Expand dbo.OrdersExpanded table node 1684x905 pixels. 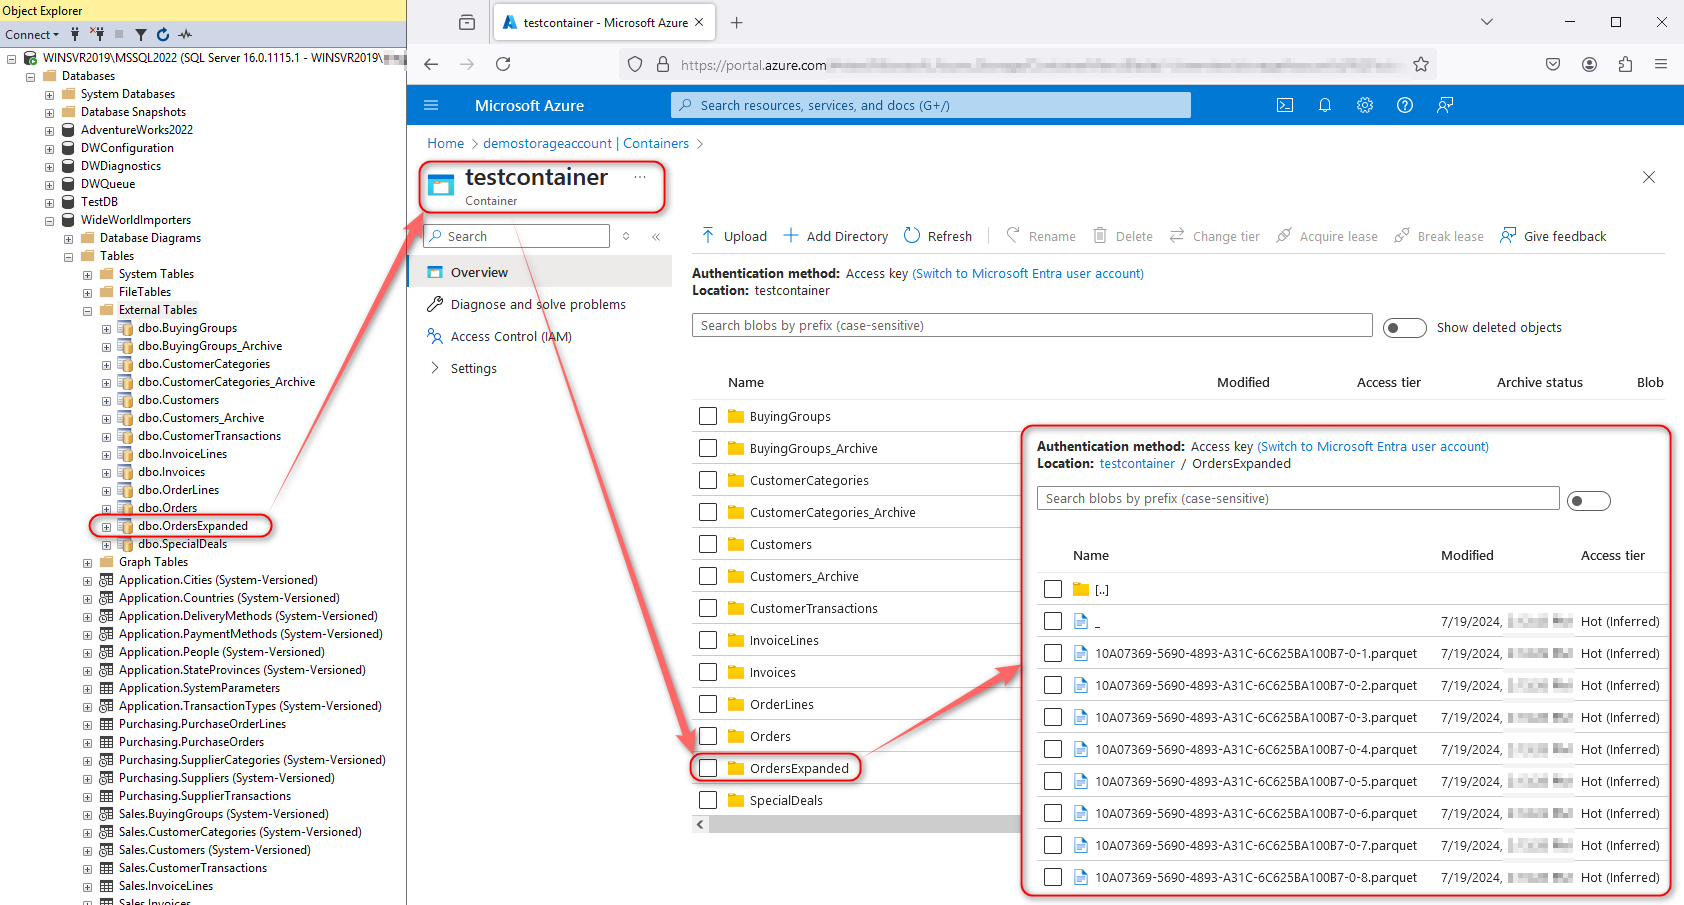click(106, 527)
